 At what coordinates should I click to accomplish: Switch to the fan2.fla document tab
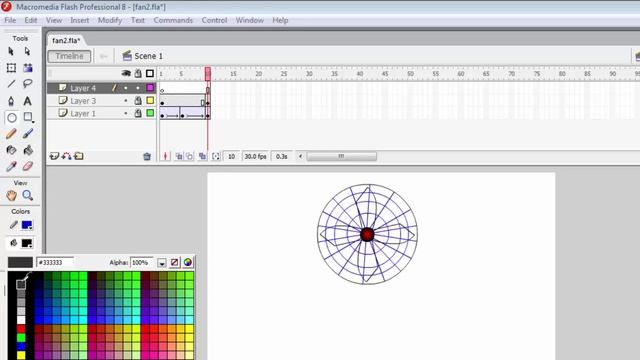coord(66,40)
